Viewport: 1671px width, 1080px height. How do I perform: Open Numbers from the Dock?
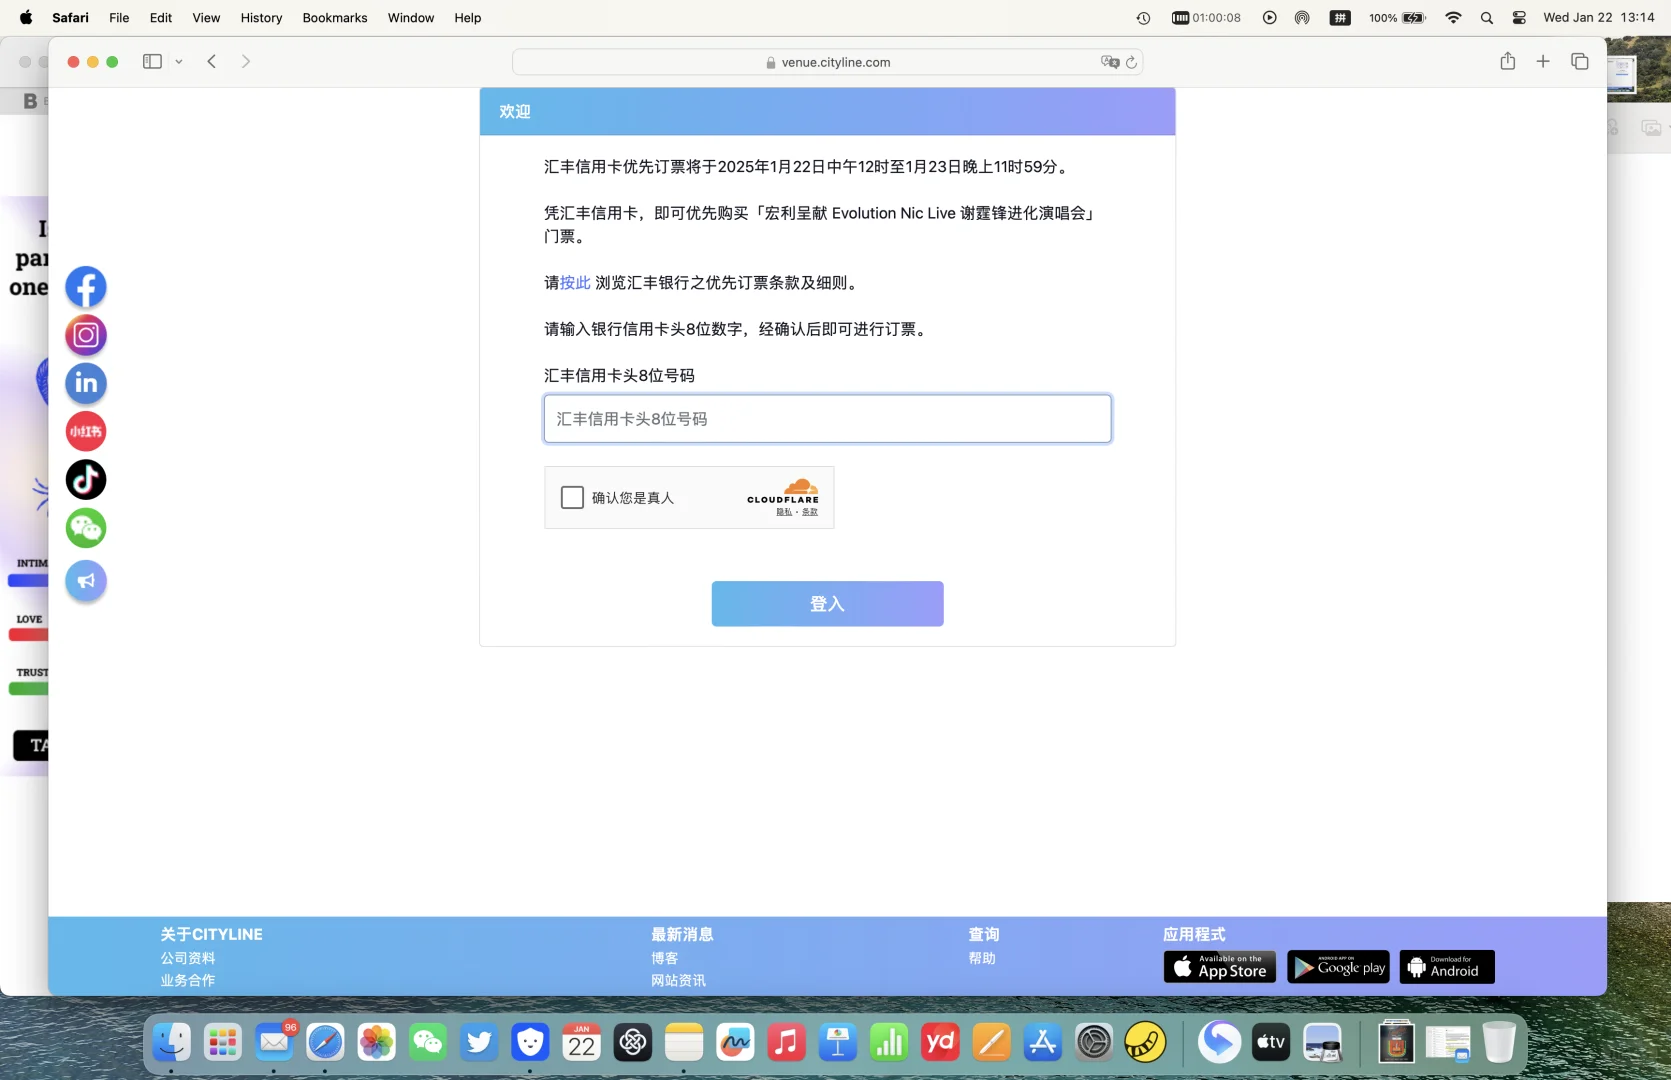pyautogui.click(x=889, y=1043)
